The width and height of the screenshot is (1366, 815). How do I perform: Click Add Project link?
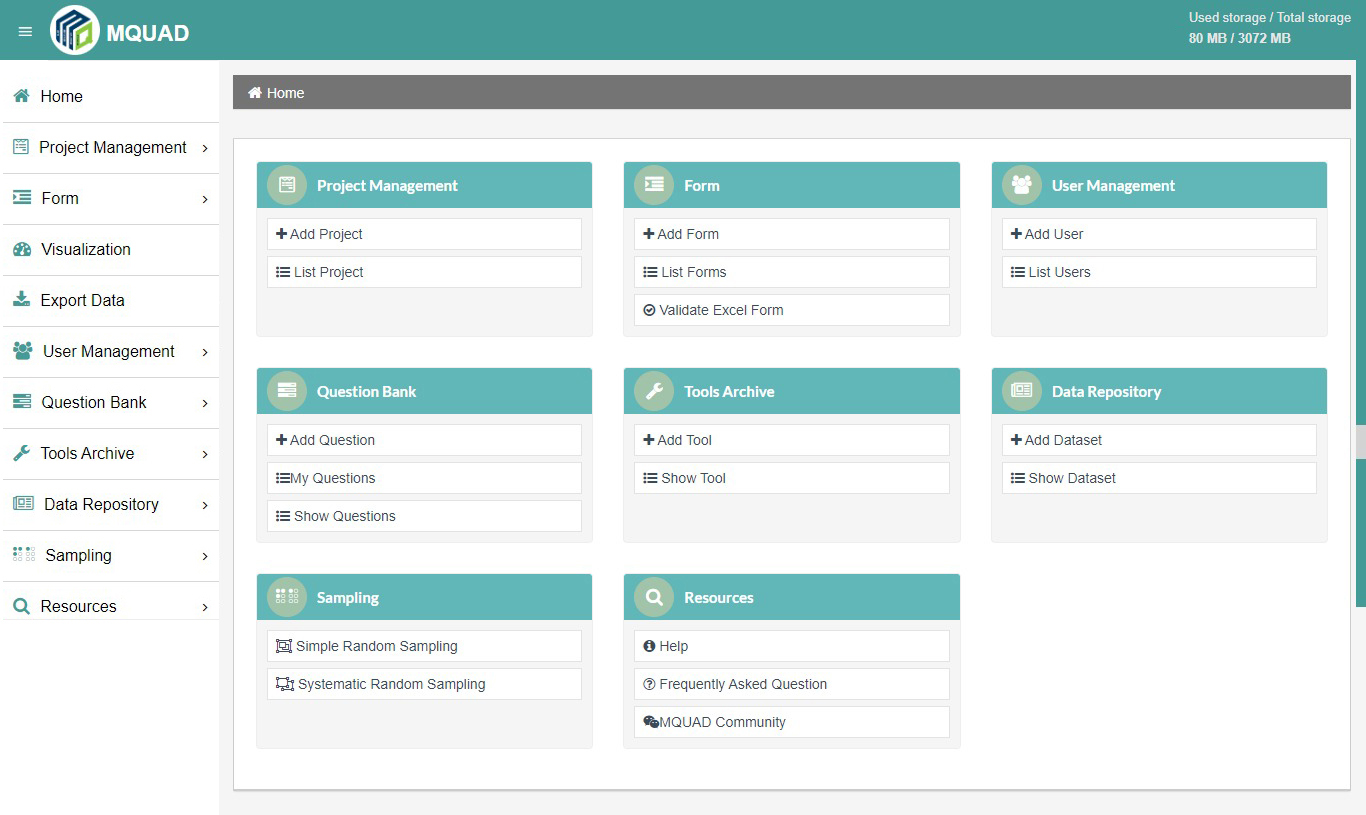coord(325,234)
